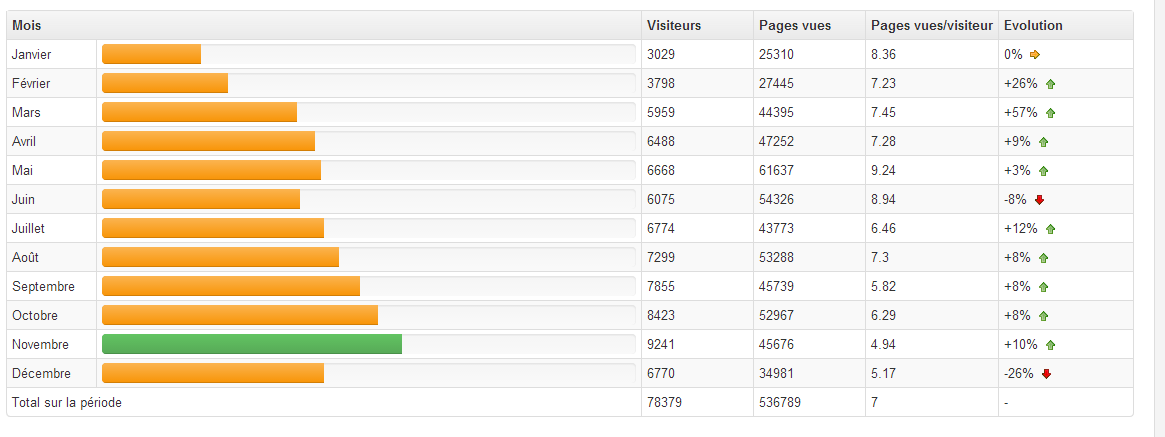1165x437 pixels.
Task: Select the Janvier month label
Action: 30,54
